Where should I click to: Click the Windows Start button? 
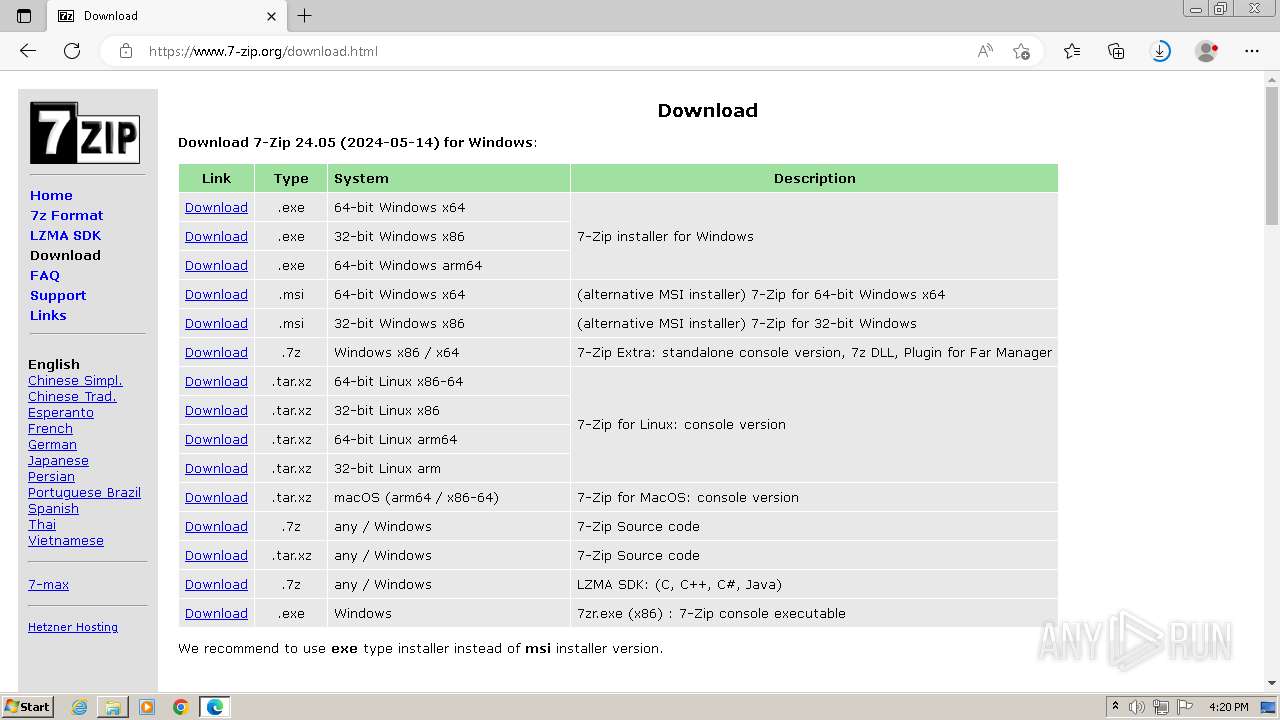tap(28, 707)
